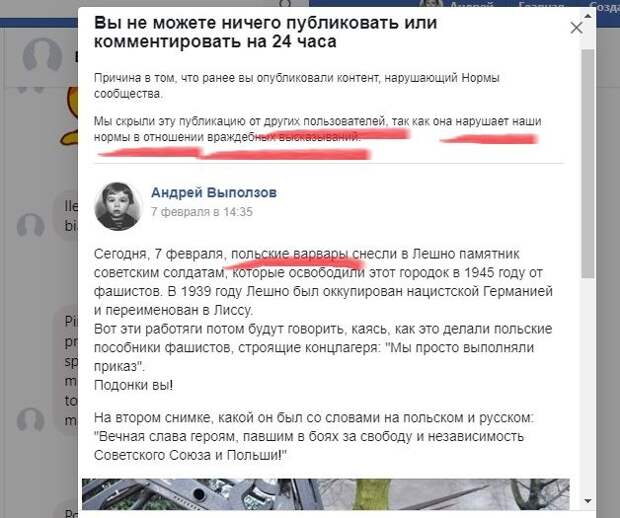The width and height of the screenshot is (620, 518).
Task: Click the dialog title about 24 часа
Action: pos(265,32)
